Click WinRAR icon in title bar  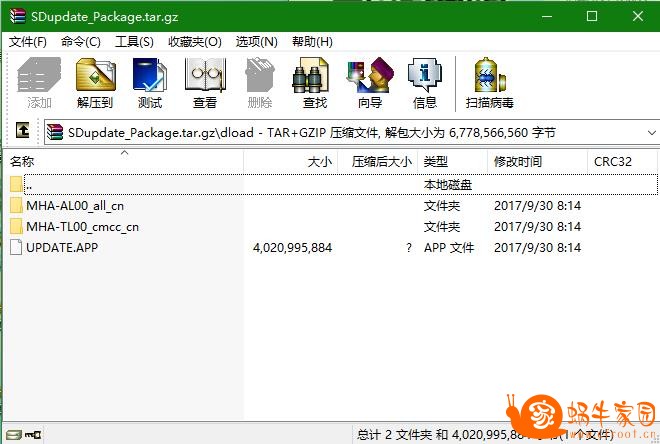pyautogui.click(x=18, y=16)
